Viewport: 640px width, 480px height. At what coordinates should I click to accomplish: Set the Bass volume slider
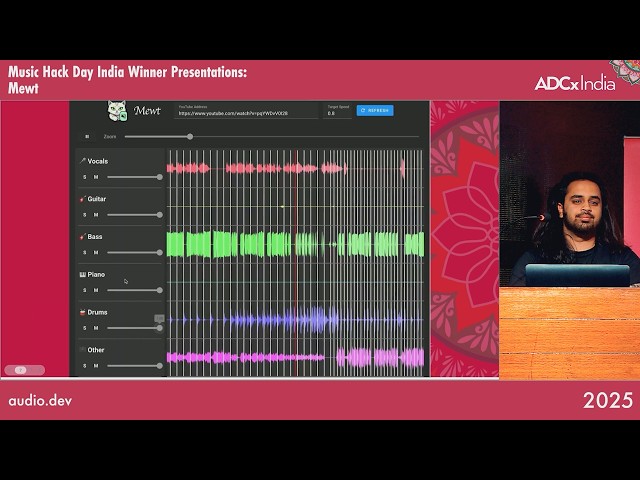pyautogui.click(x=135, y=253)
